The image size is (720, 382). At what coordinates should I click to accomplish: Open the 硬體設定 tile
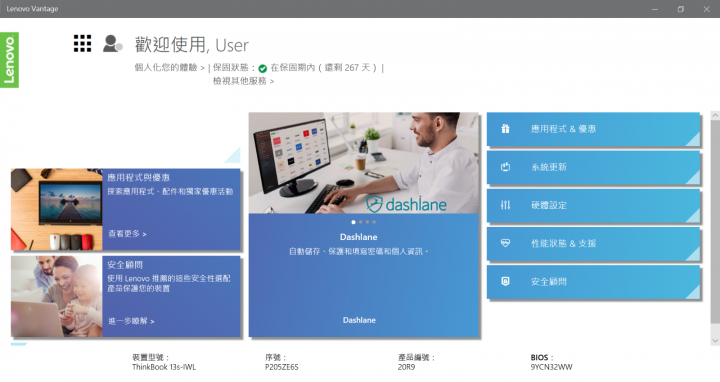click(x=593, y=205)
